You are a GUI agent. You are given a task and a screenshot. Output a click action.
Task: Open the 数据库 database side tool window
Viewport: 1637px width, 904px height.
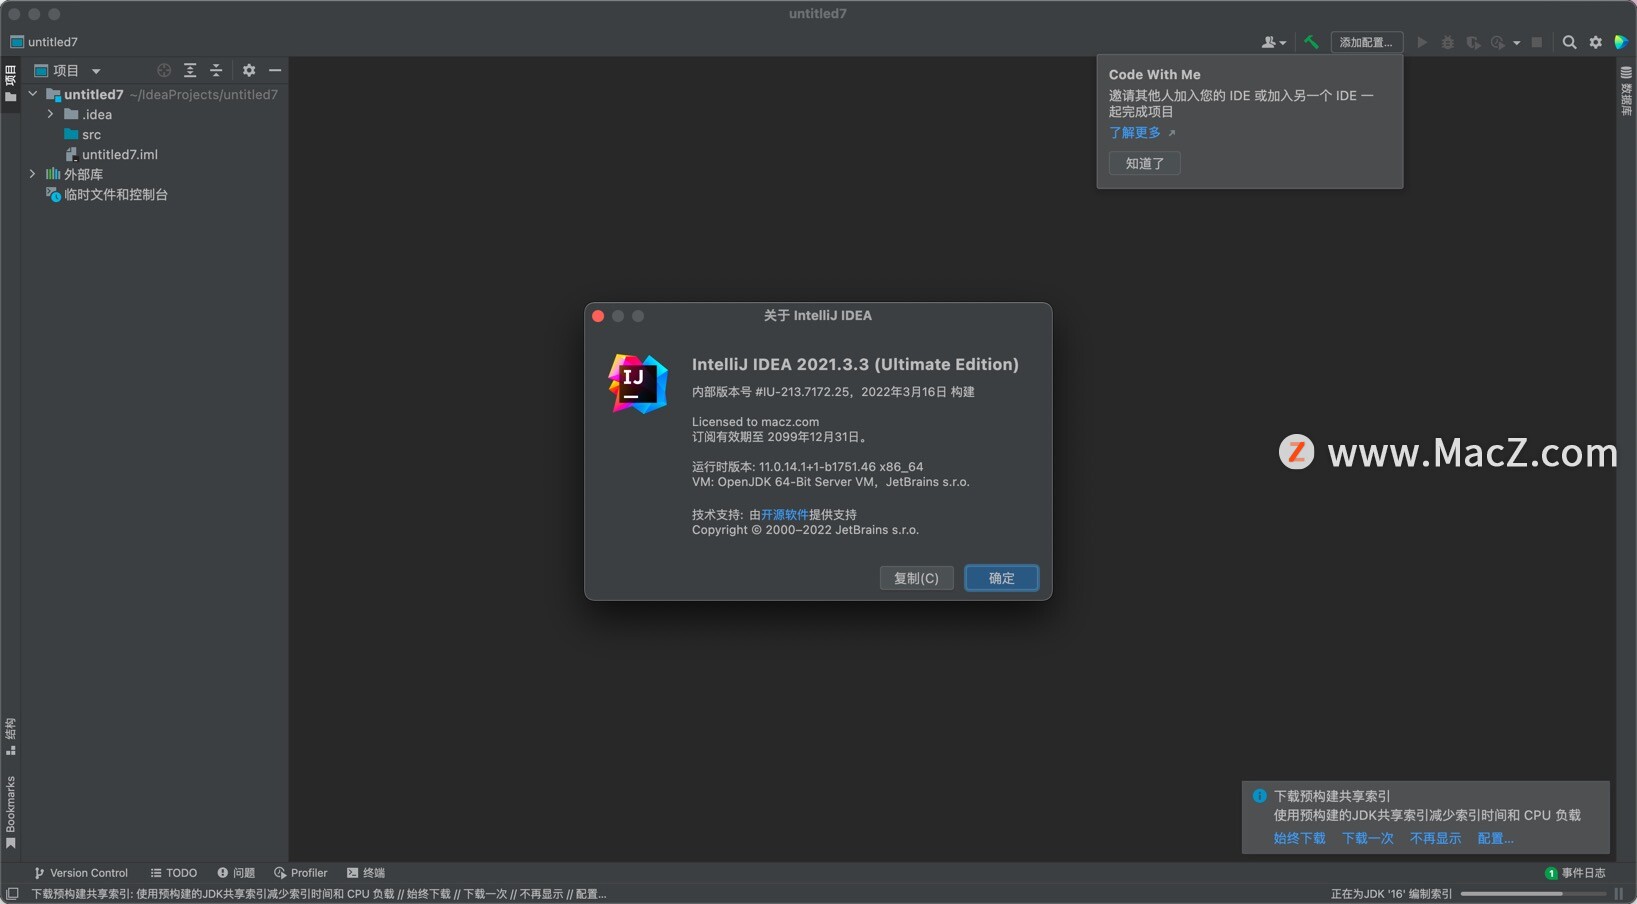tap(1626, 90)
